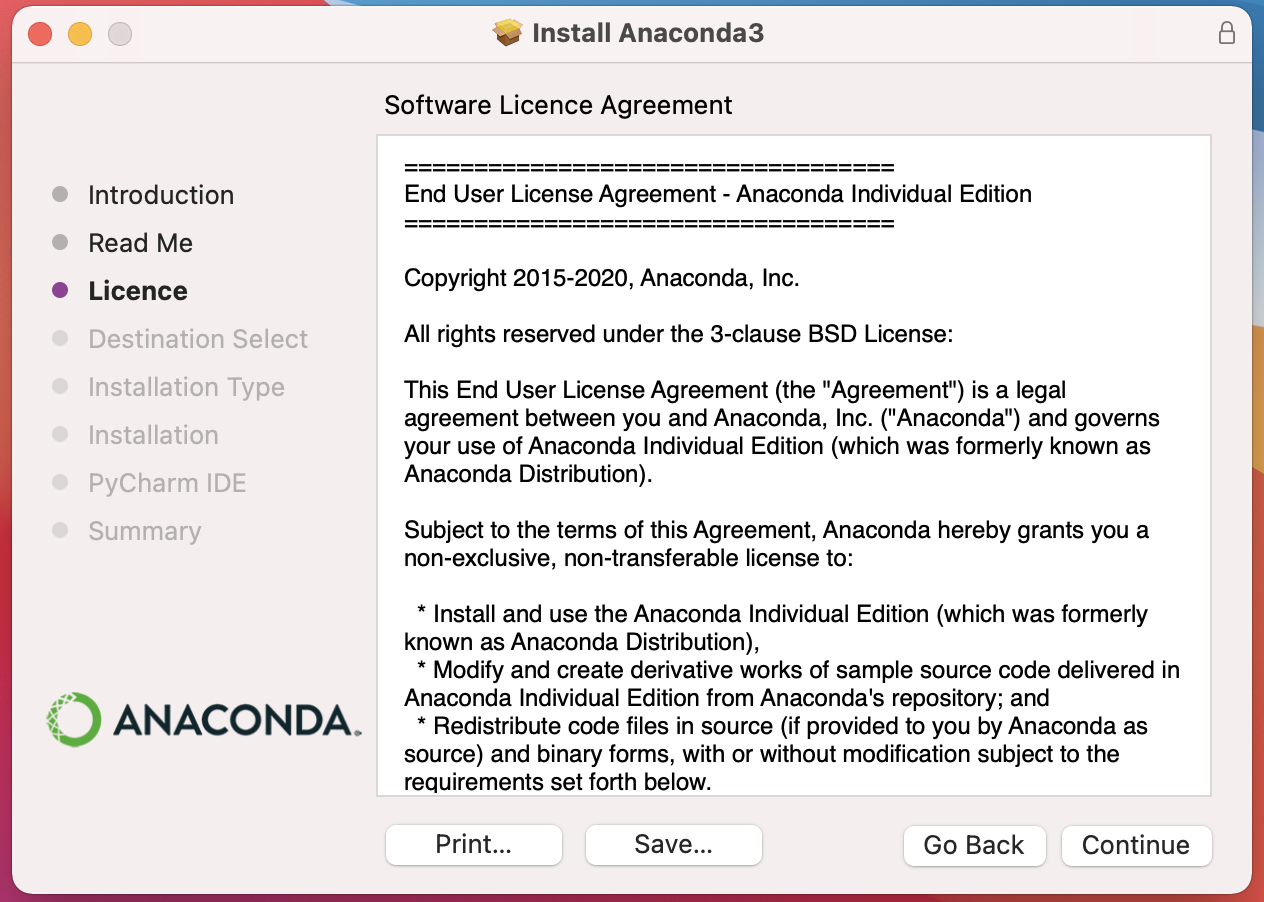Save the licence agreement
The height and width of the screenshot is (902, 1264).
click(673, 845)
